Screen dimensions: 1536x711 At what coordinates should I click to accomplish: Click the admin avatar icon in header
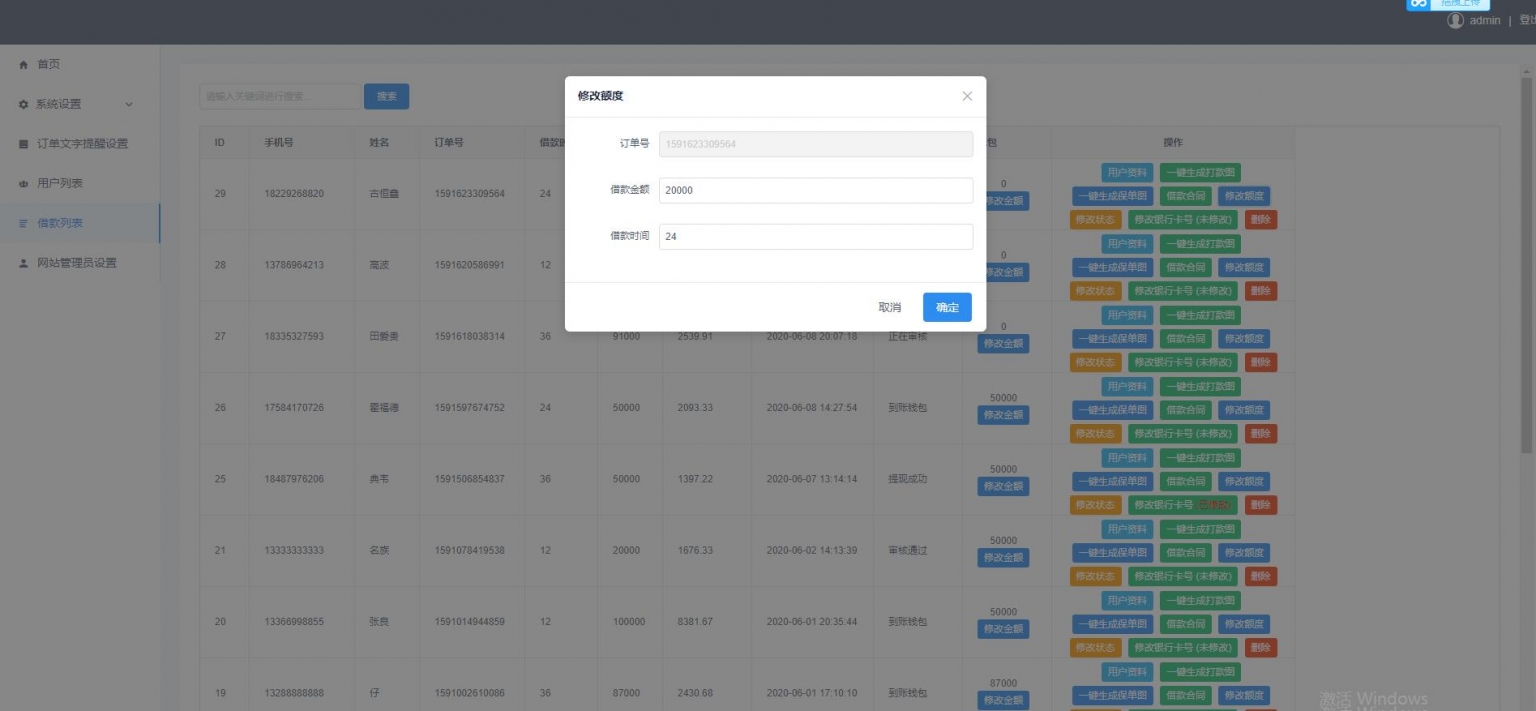click(x=1455, y=20)
